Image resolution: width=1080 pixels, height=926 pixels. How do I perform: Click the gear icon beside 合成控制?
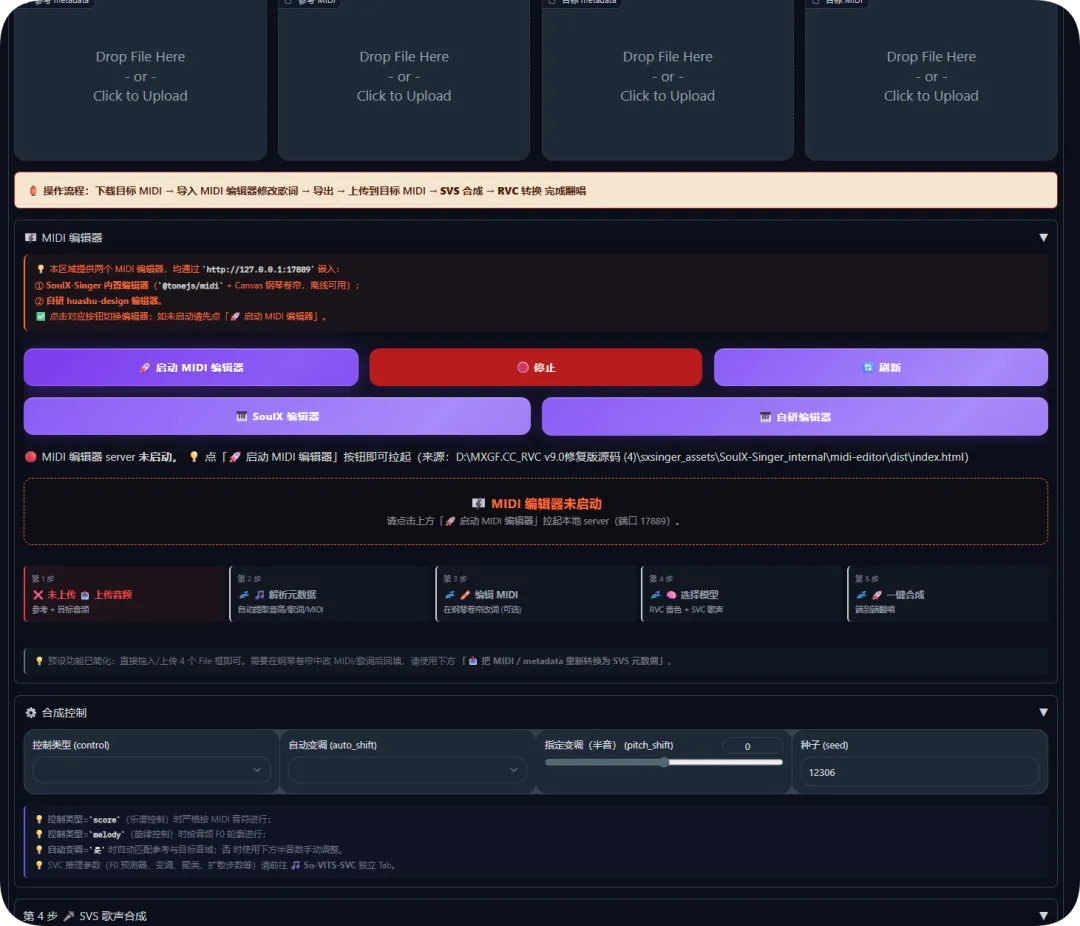point(31,712)
